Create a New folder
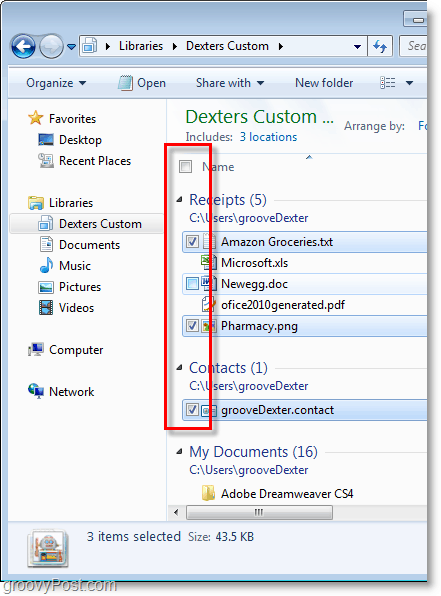 coord(324,82)
